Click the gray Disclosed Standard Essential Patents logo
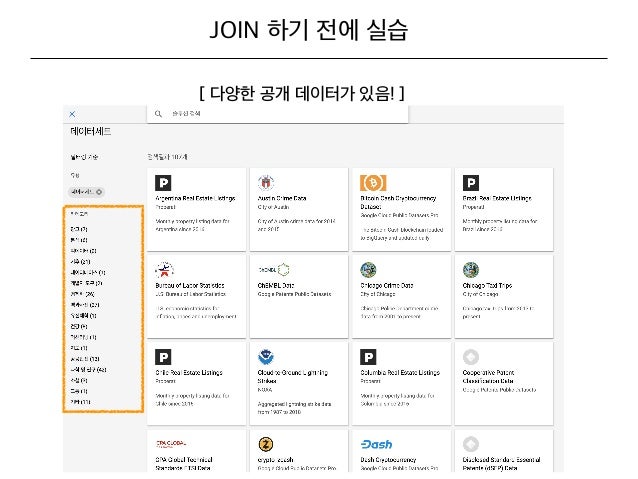 471,444
